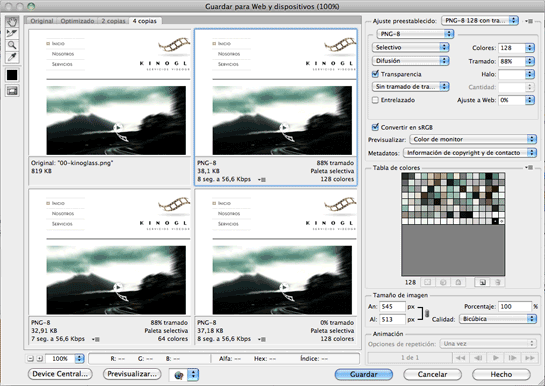Screen dimensions: 545x386
Task: Switch to the Original tab
Action: coord(42,21)
